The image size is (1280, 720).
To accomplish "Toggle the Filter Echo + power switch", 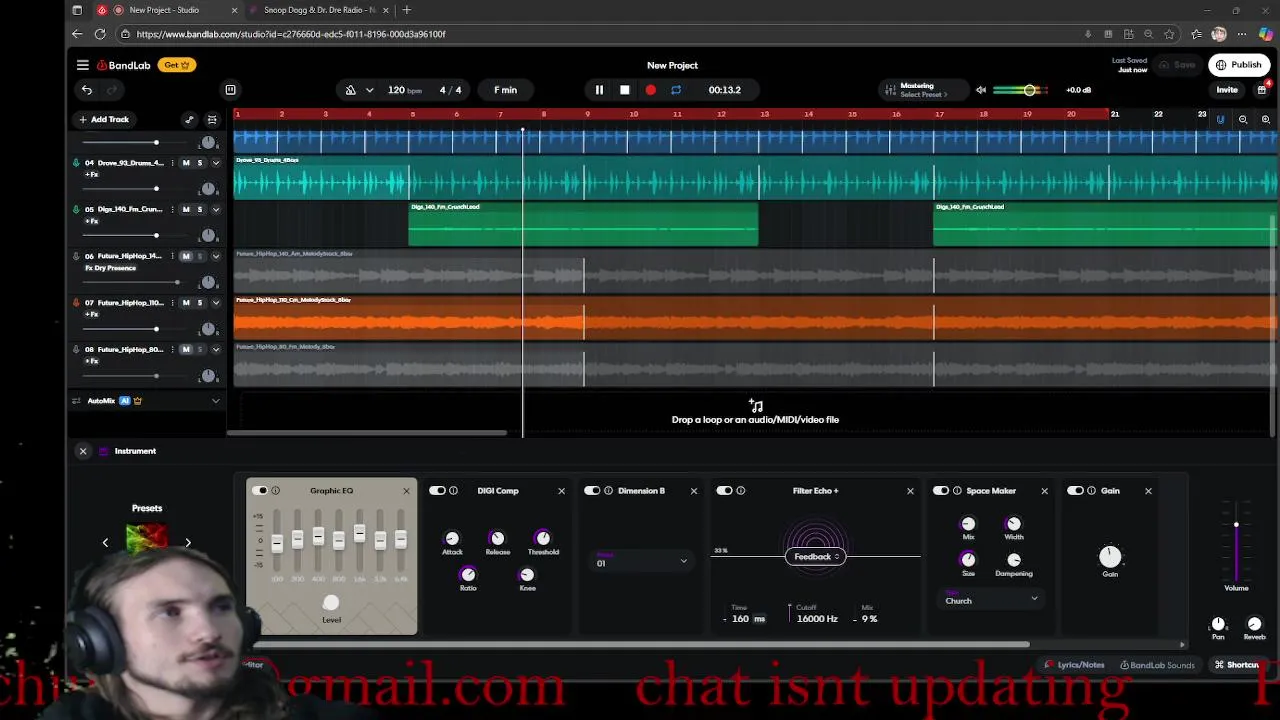I will tap(724, 491).
